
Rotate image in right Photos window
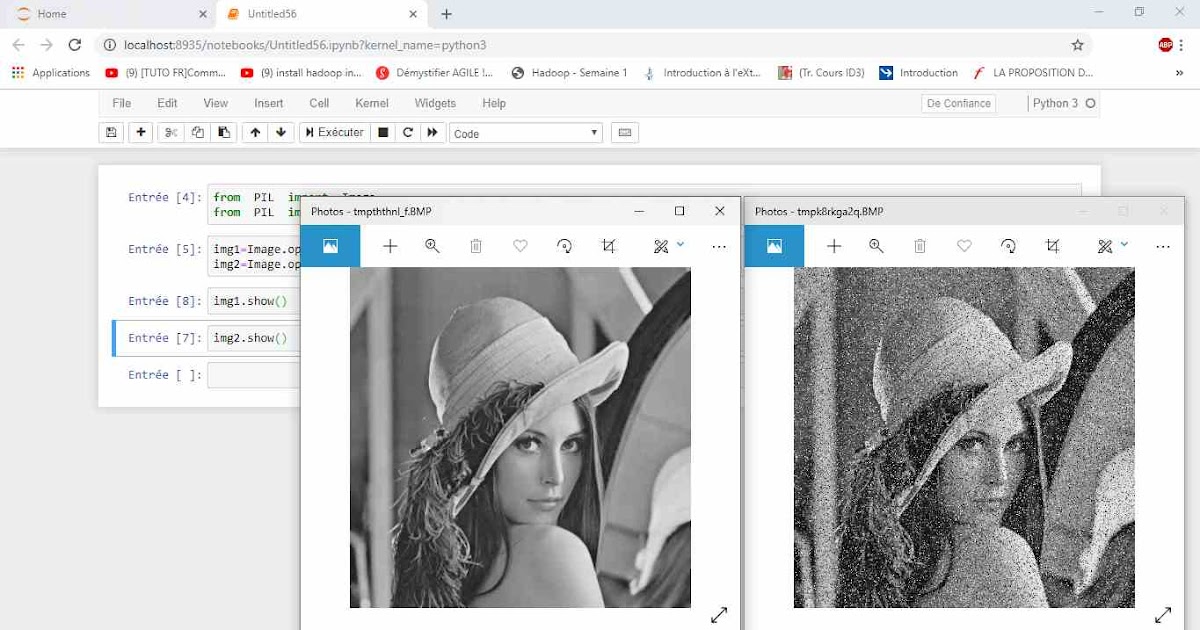point(1008,246)
